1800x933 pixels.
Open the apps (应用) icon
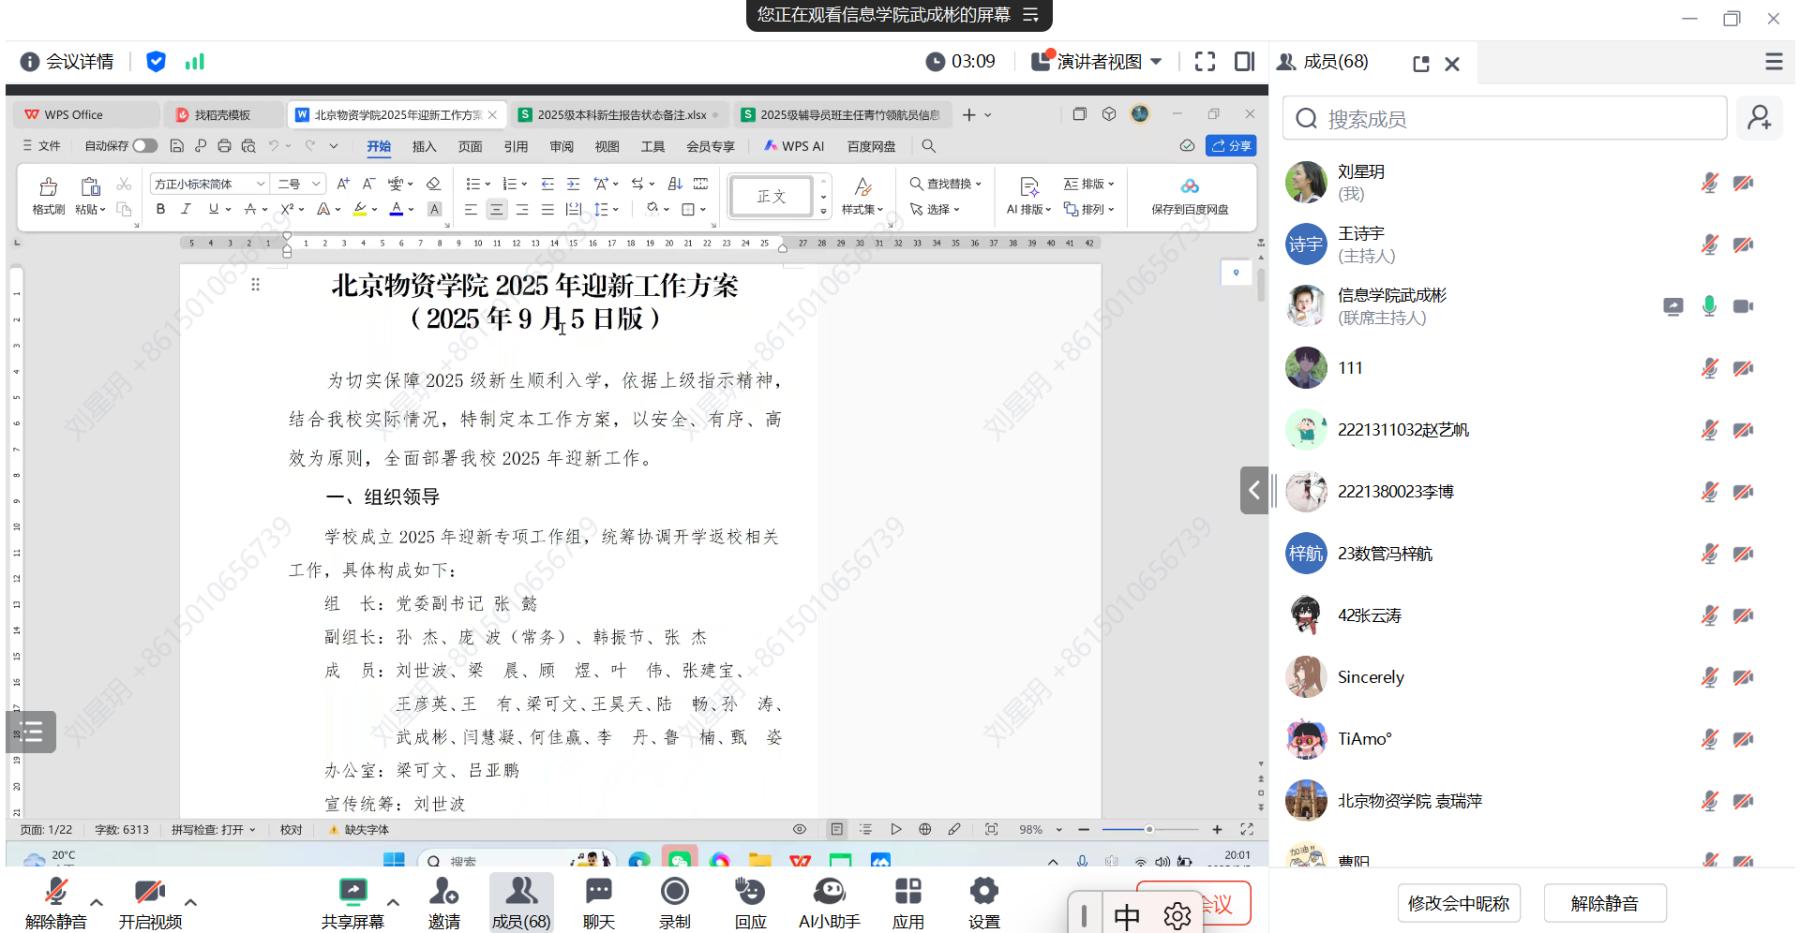[907, 892]
